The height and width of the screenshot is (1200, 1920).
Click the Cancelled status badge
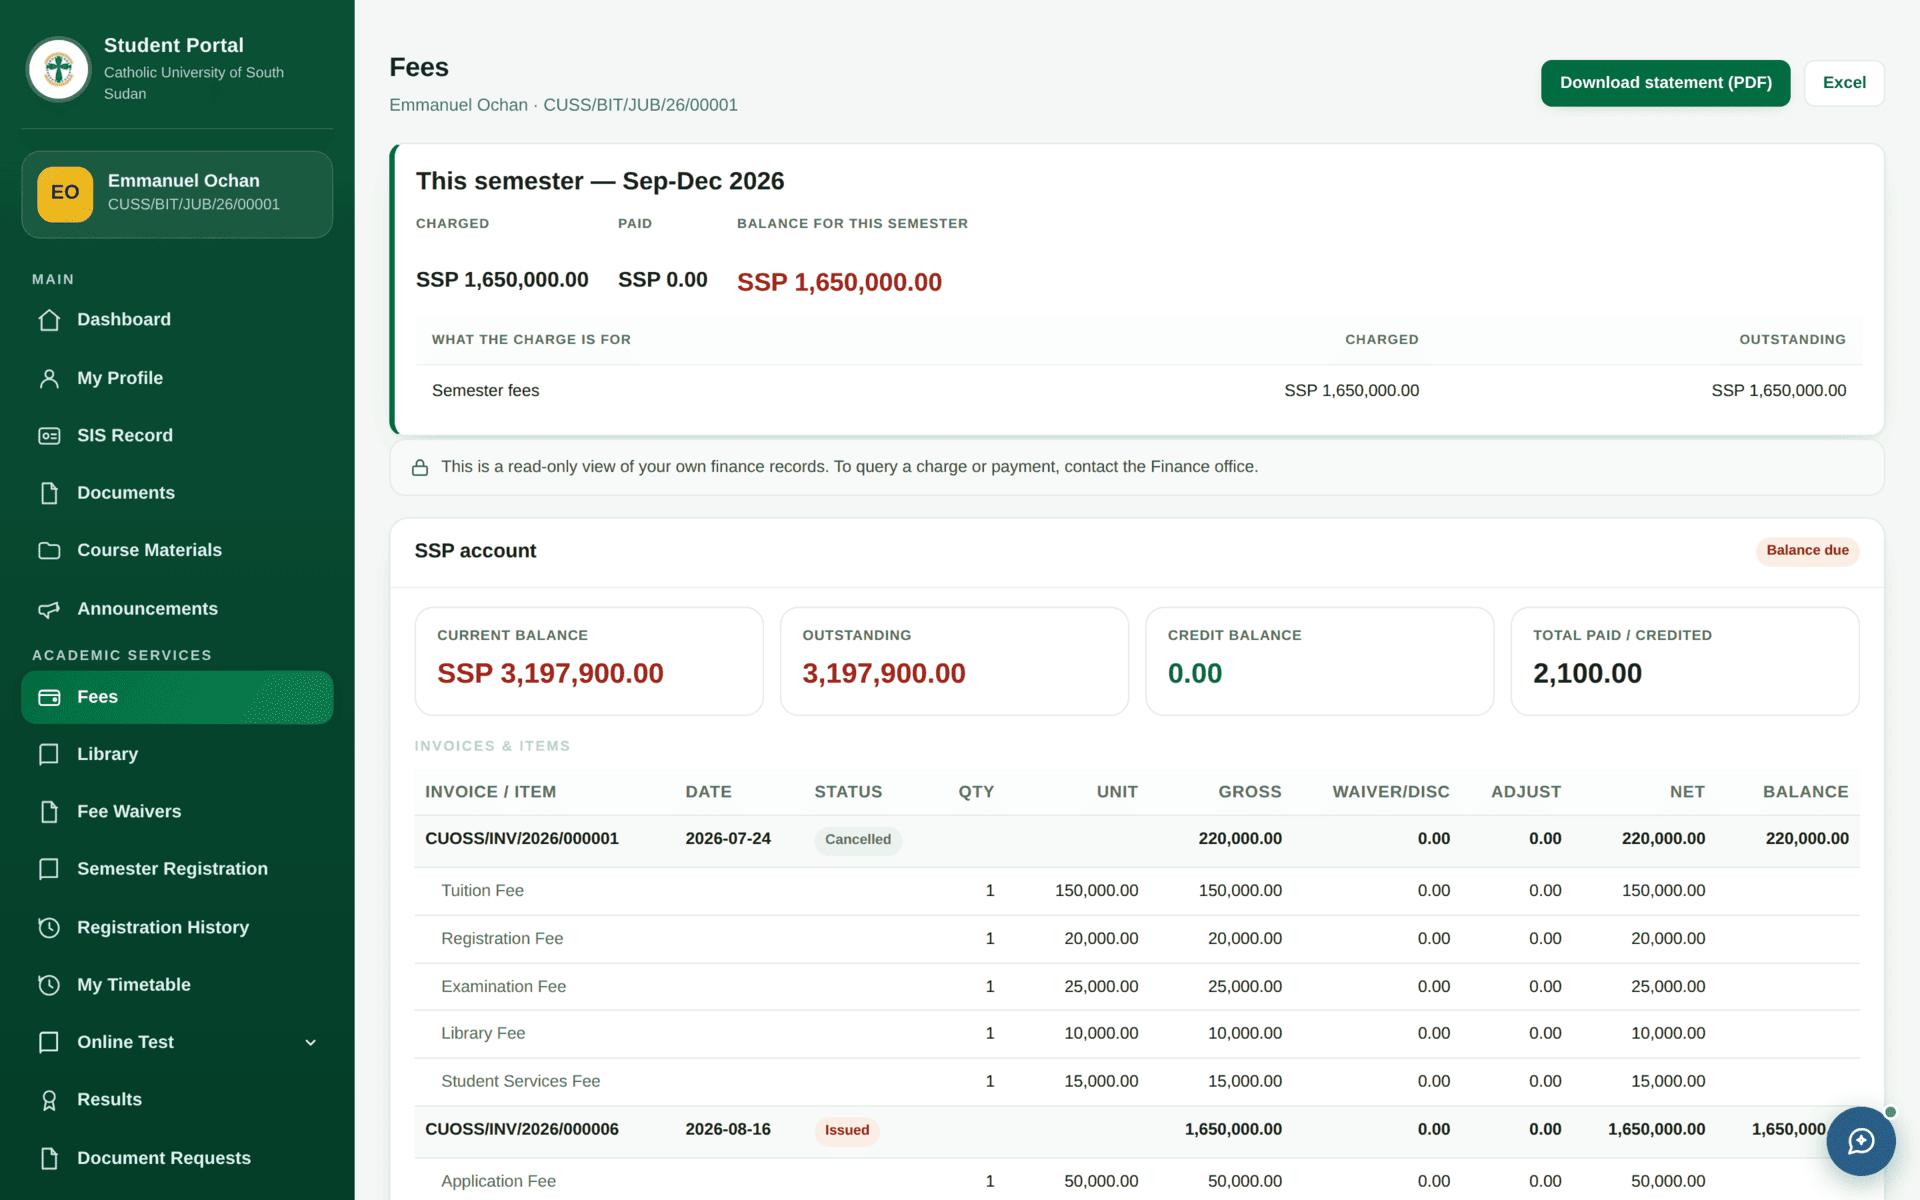tap(858, 840)
